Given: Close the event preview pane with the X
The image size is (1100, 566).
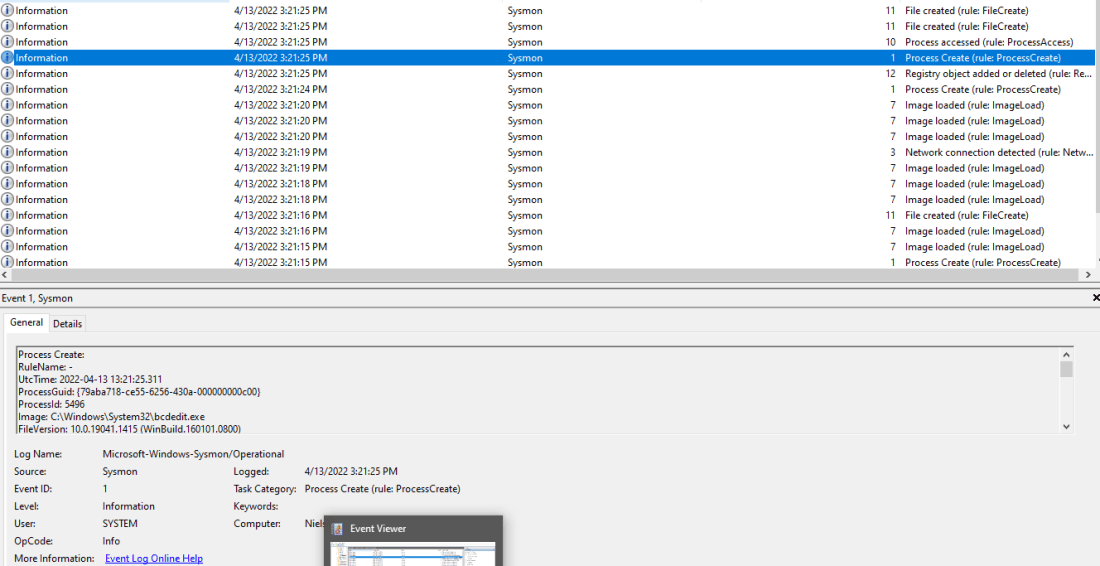Looking at the screenshot, I should point(1096,298).
